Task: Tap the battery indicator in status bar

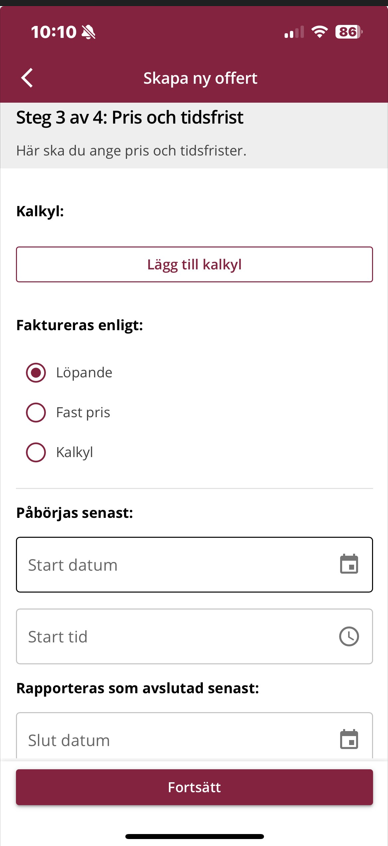Action: [349, 32]
